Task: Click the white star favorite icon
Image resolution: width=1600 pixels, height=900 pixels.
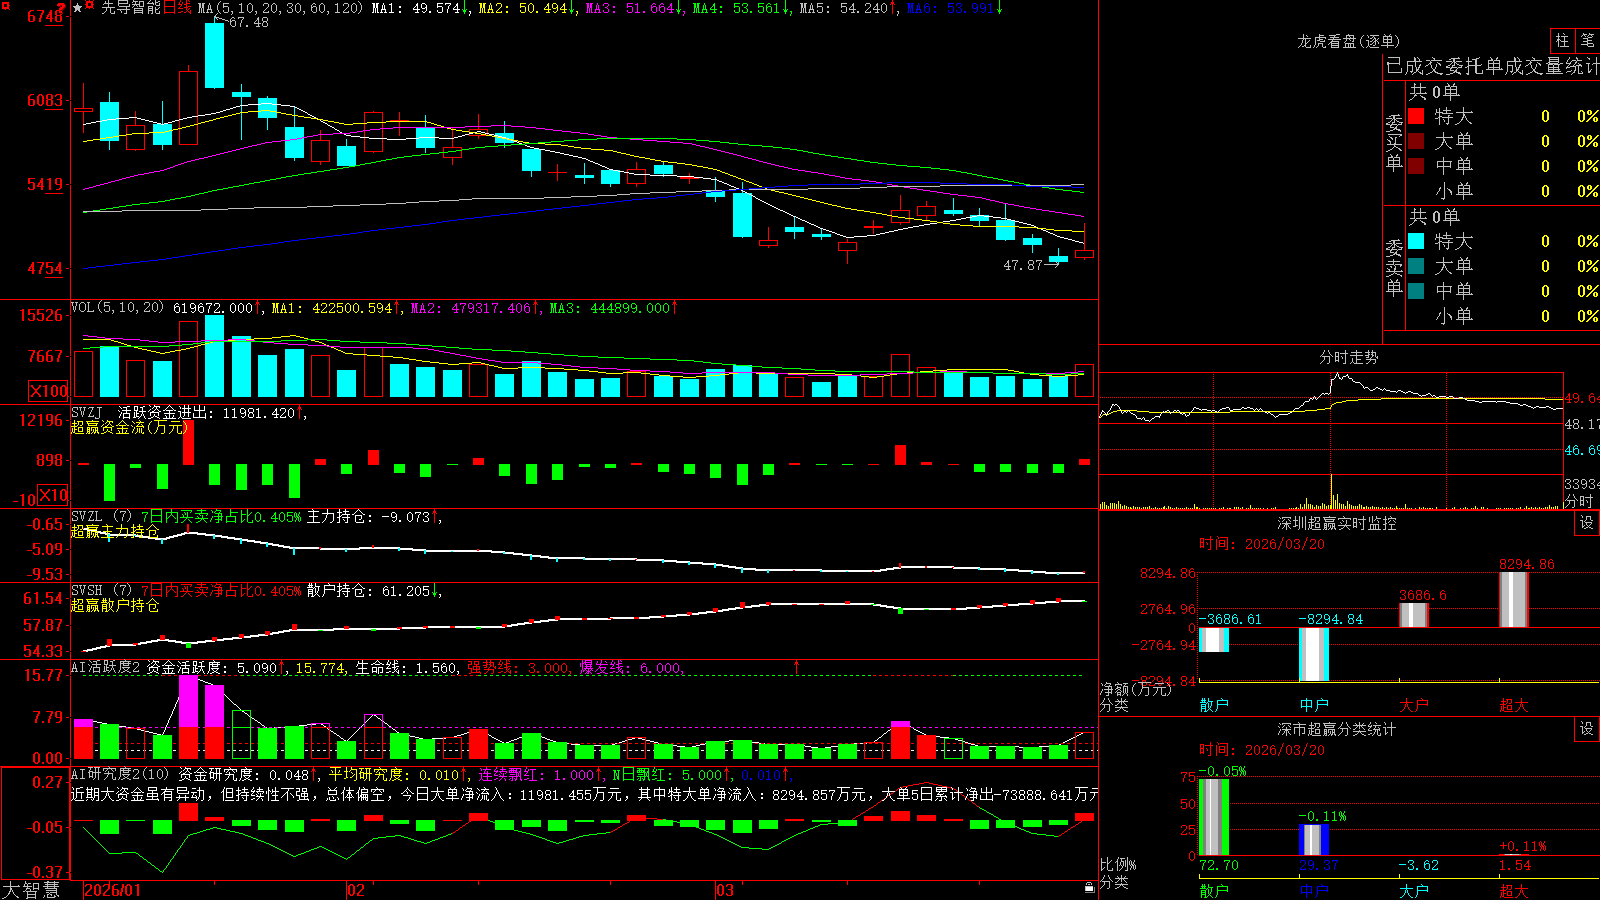Action: 78,8
